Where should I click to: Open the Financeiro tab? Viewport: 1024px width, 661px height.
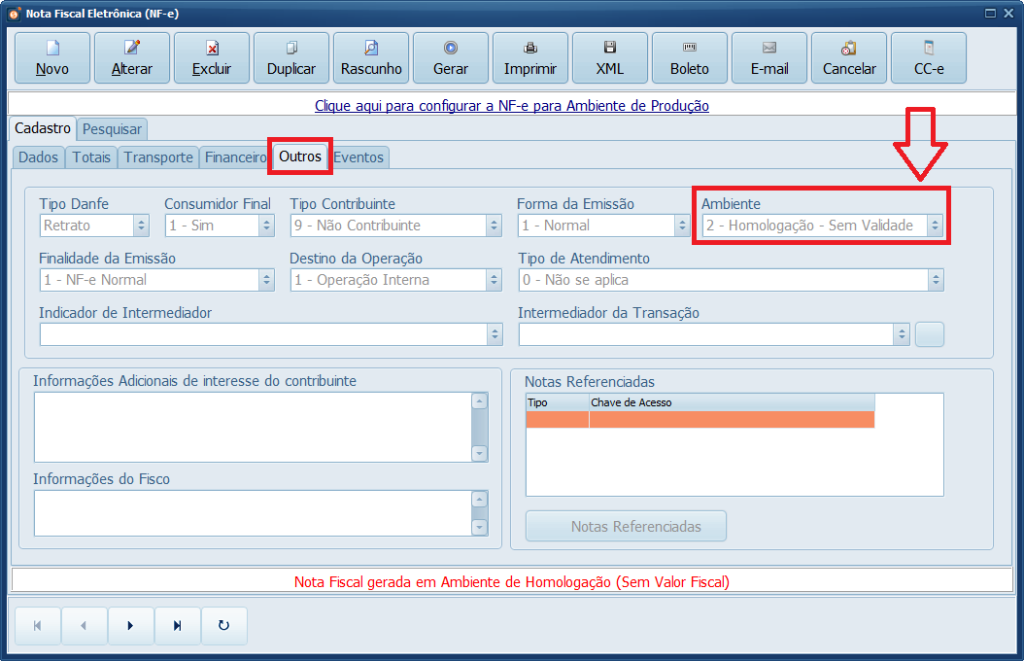[235, 157]
